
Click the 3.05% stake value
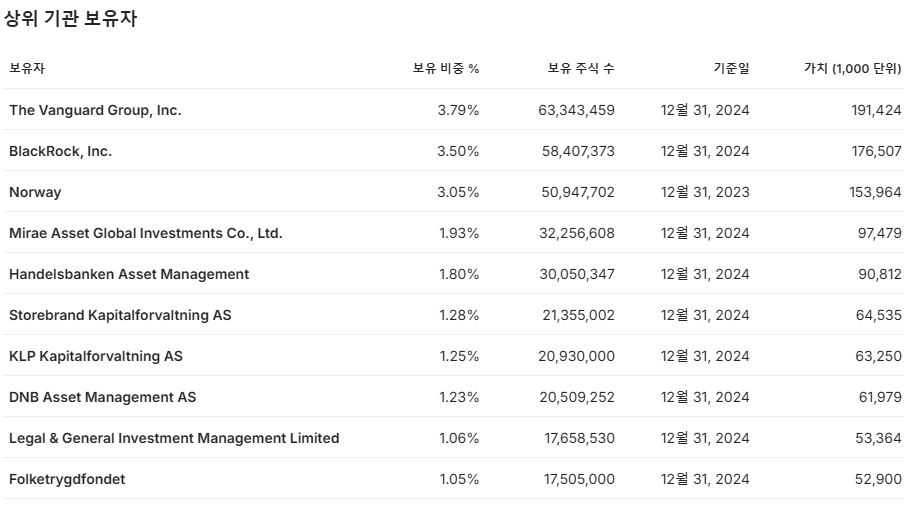[458, 192]
